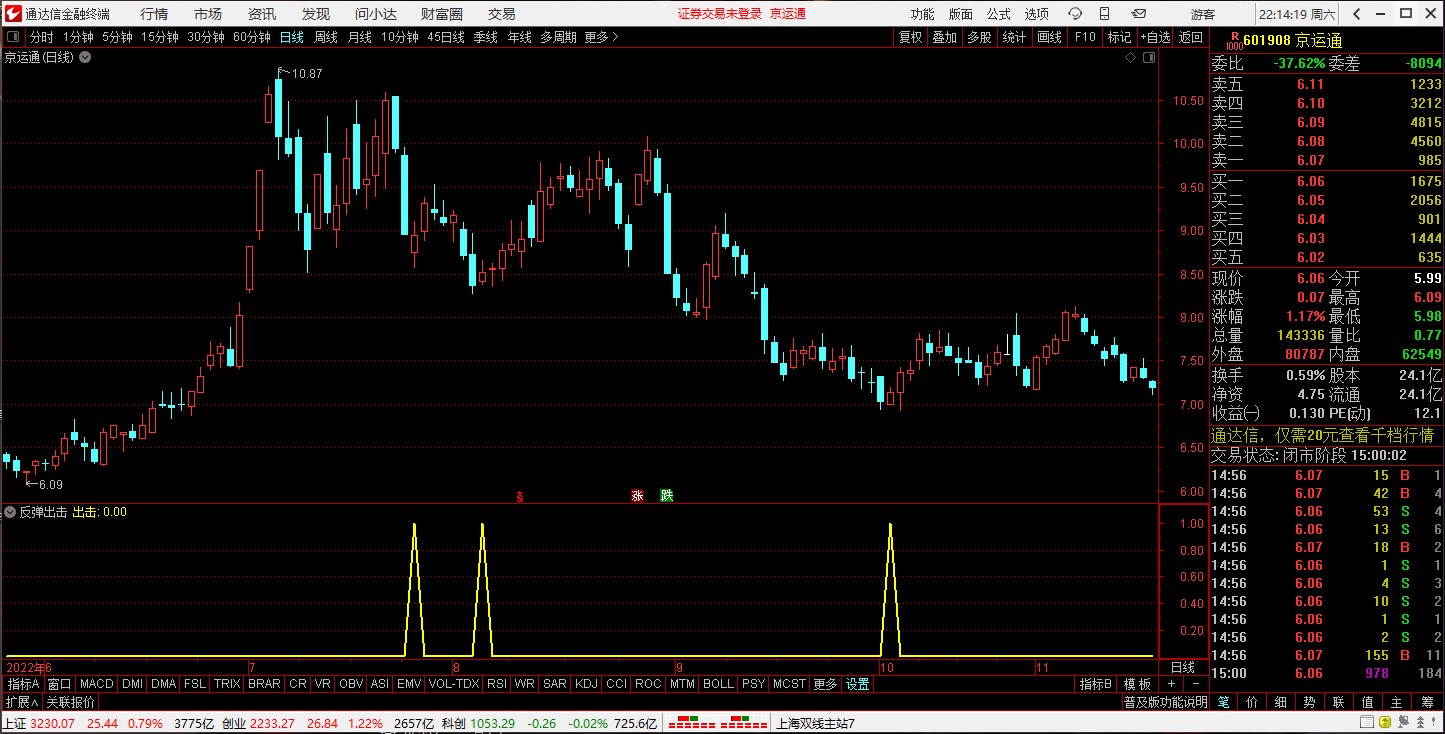Select the 分时 intraday period
Viewport: 1445px width, 734px height.
[41, 37]
